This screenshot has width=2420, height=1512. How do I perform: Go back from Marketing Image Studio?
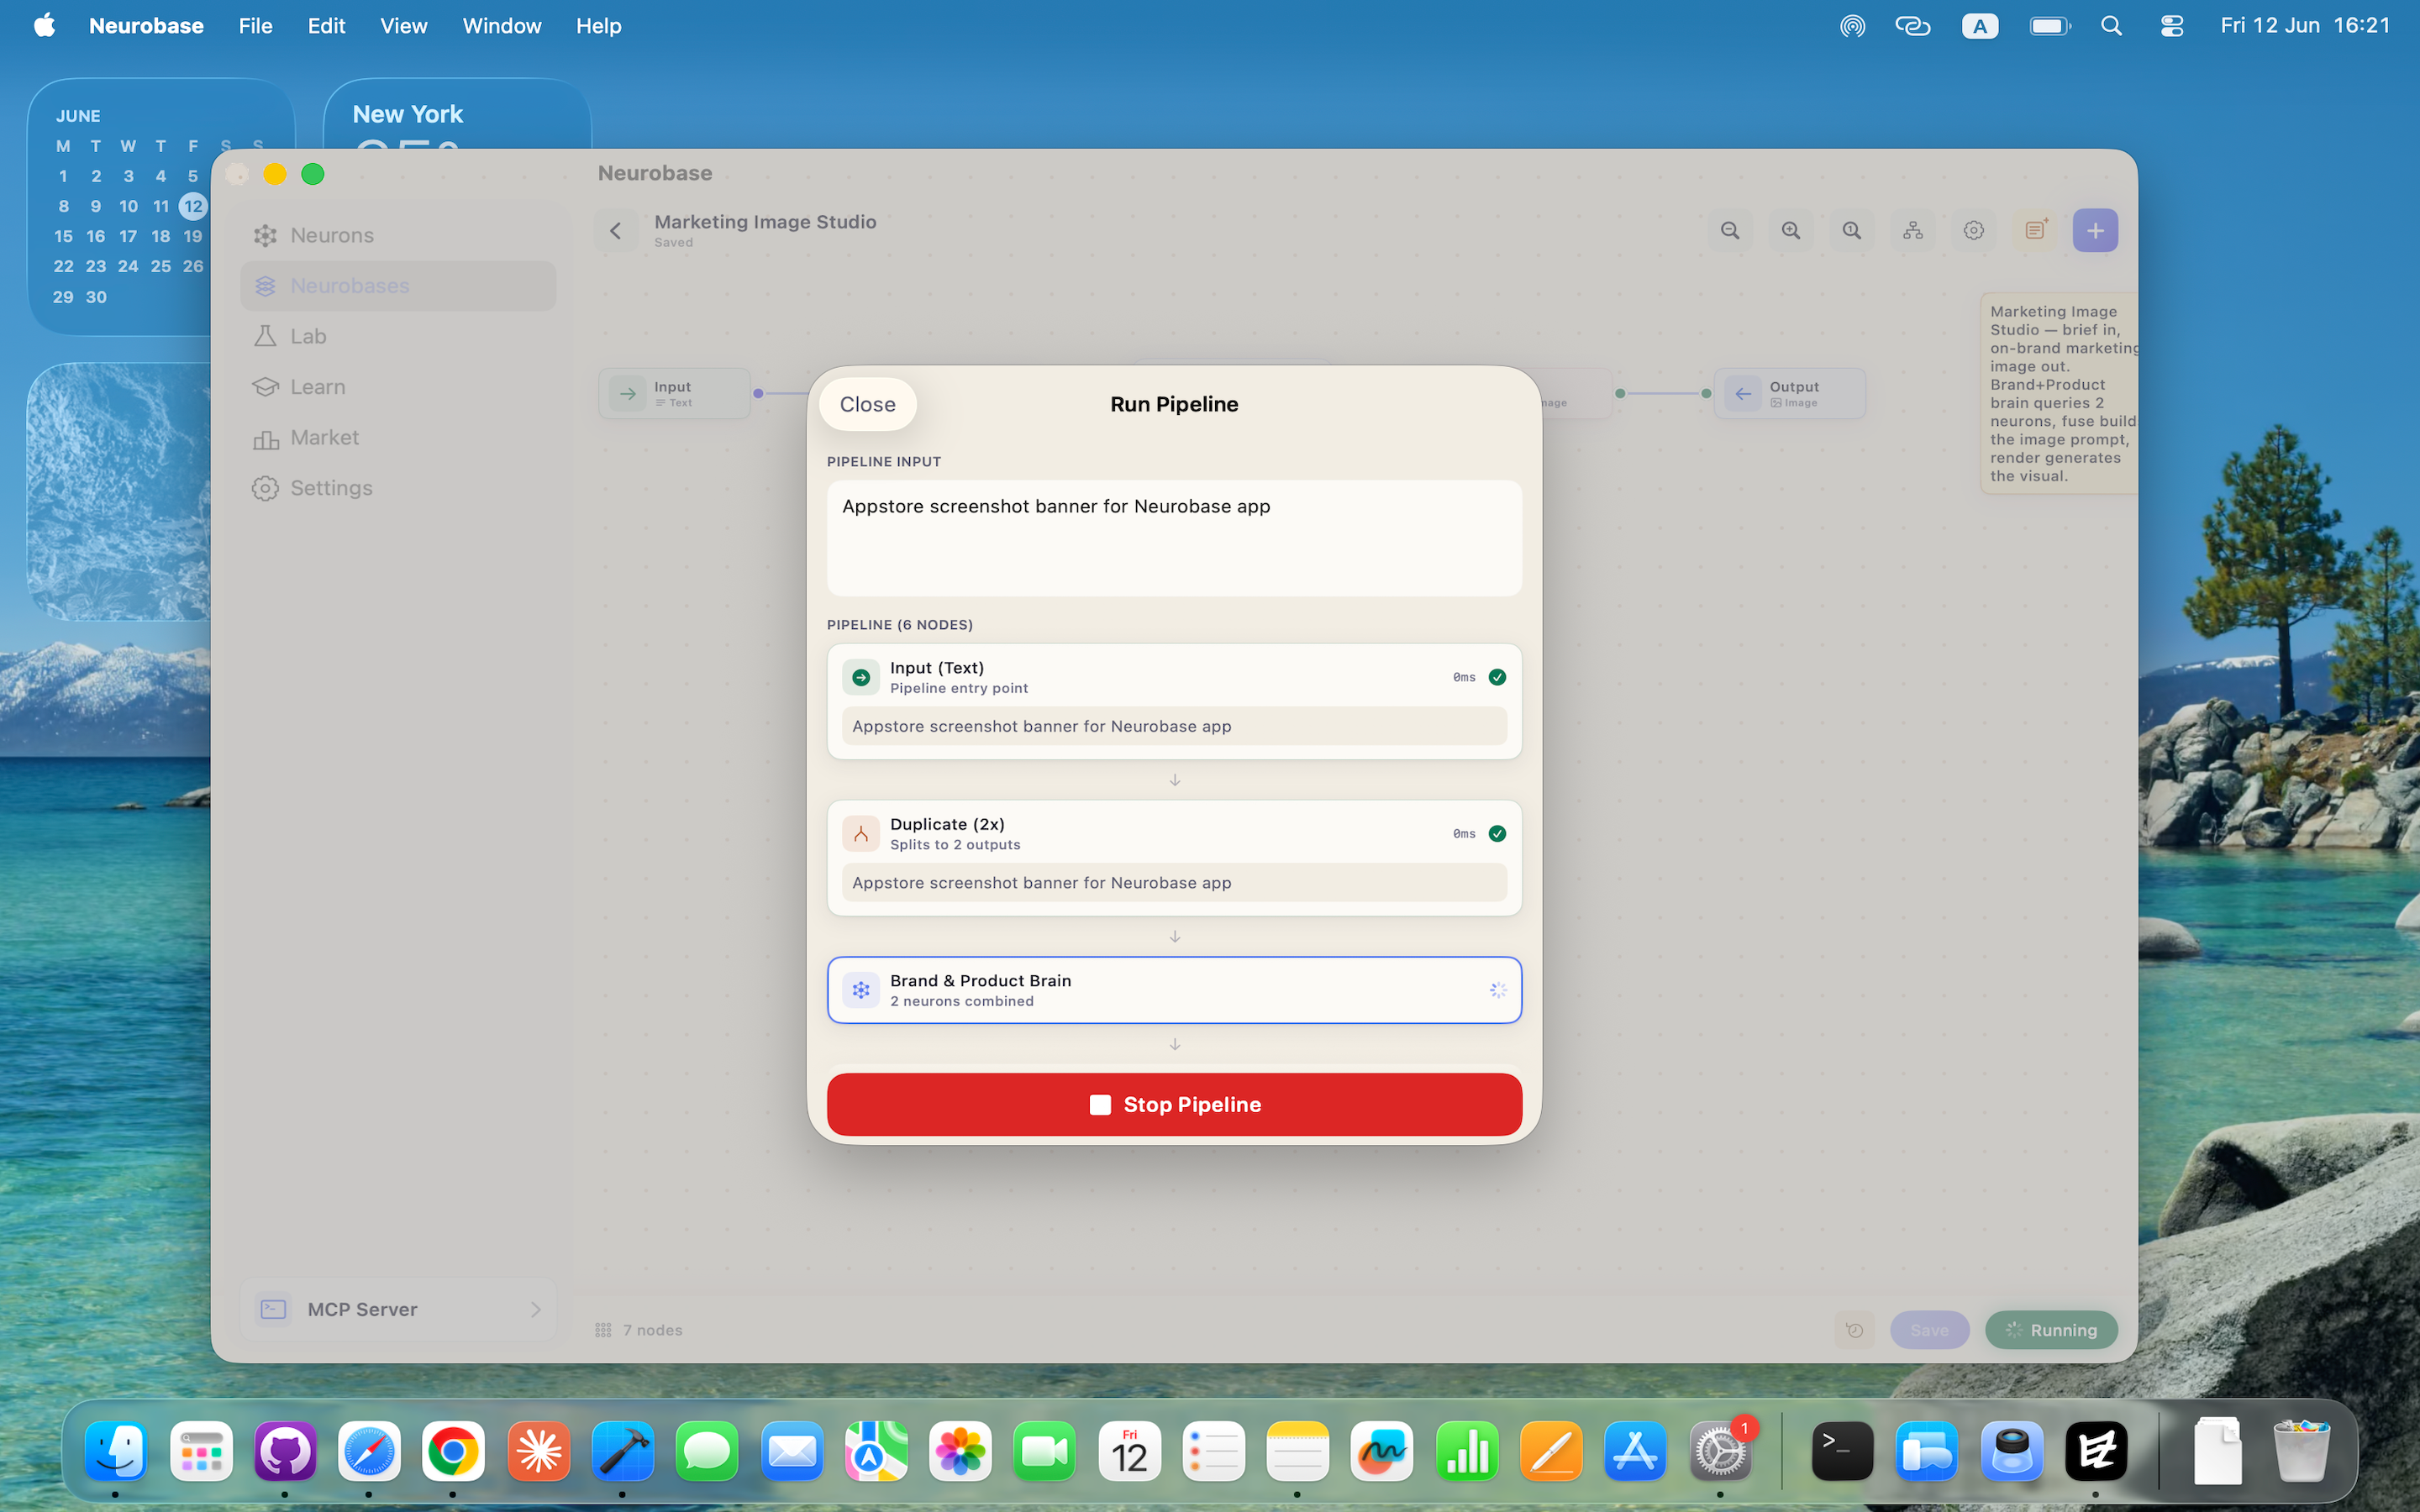[616, 231]
